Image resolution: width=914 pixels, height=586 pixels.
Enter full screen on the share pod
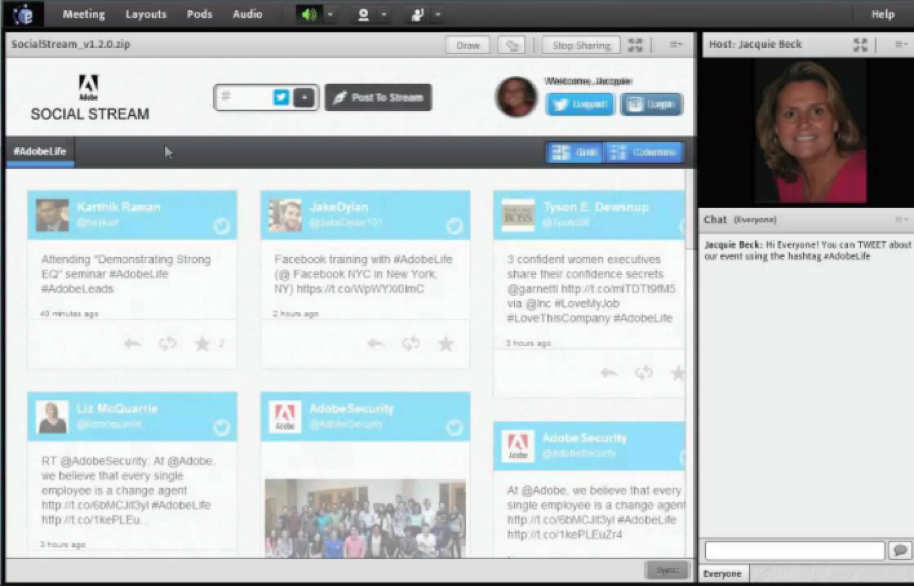[637, 45]
